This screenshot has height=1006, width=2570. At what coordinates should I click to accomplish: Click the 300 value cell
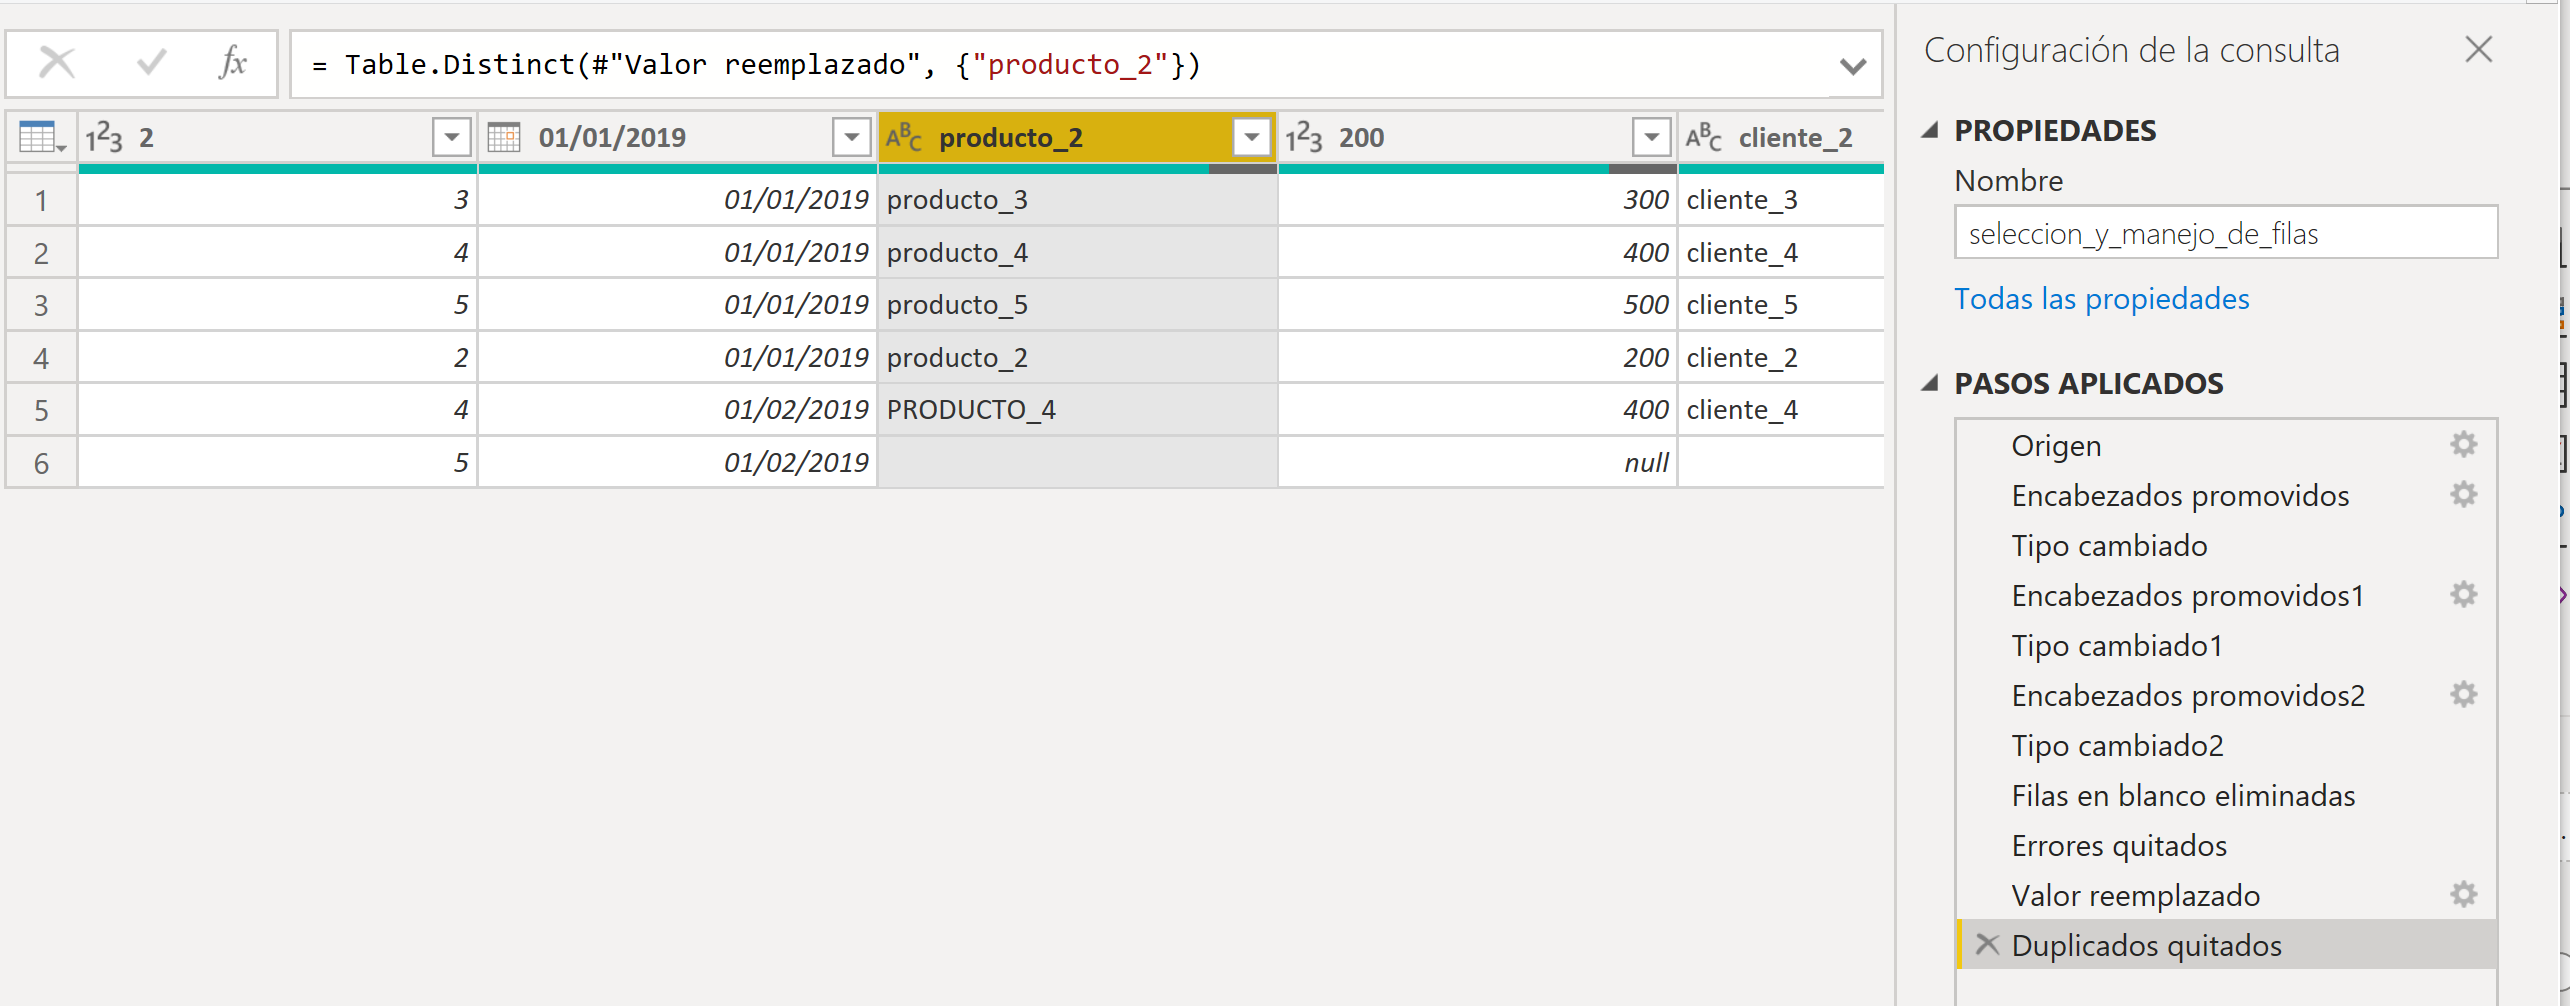(1477, 200)
